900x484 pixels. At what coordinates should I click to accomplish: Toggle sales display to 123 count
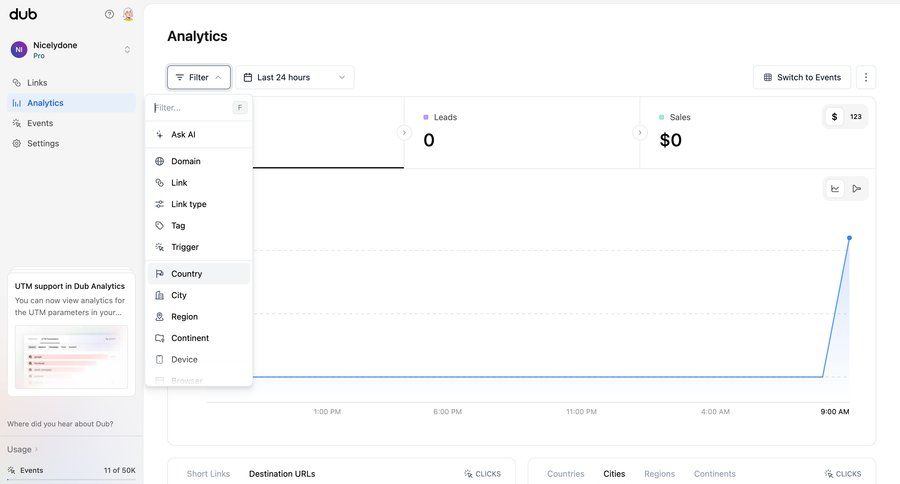click(856, 117)
